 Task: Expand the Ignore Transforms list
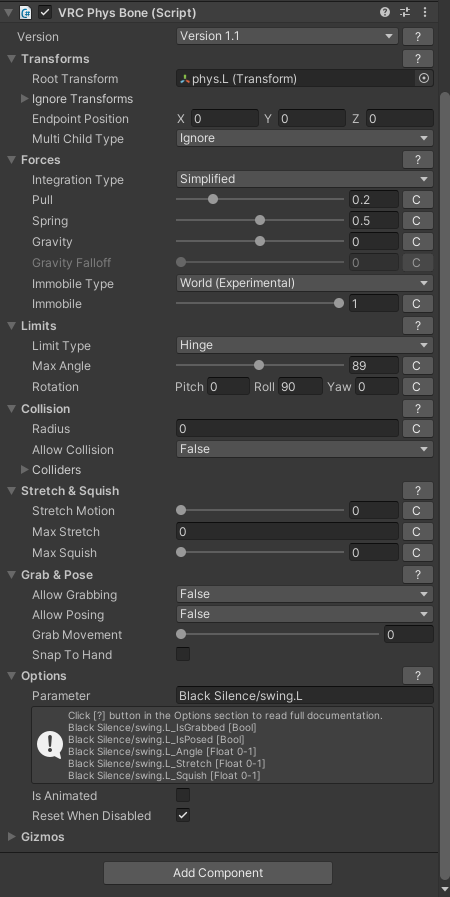click(25, 98)
